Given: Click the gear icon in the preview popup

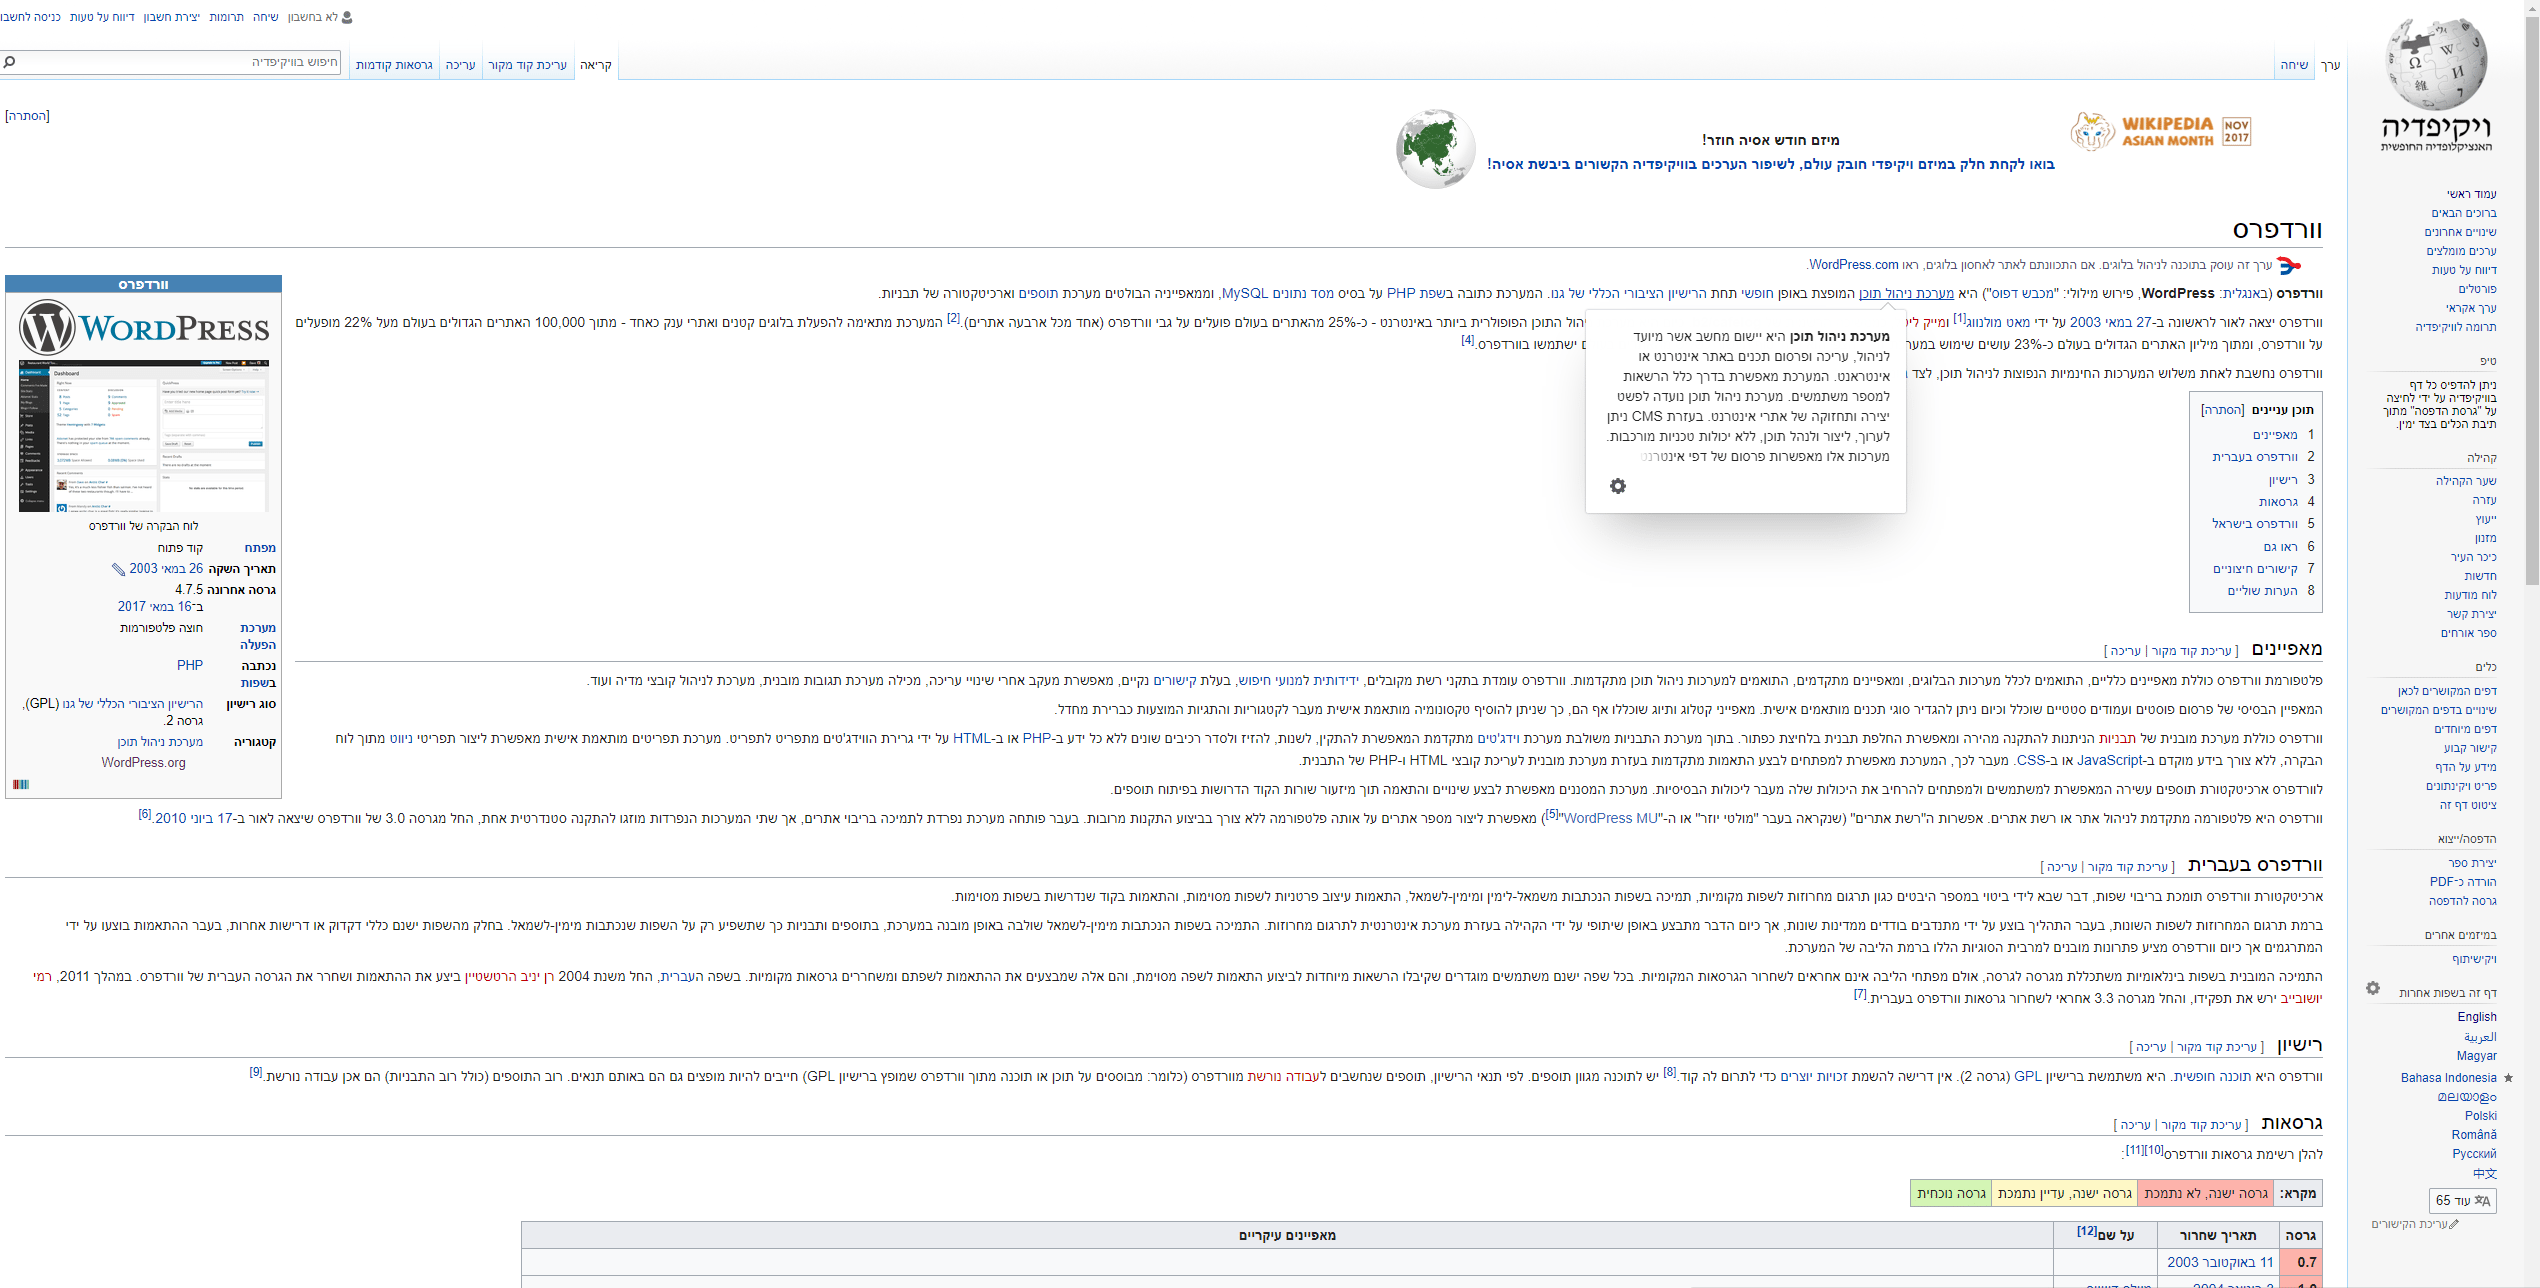Looking at the screenshot, I should (1618, 486).
